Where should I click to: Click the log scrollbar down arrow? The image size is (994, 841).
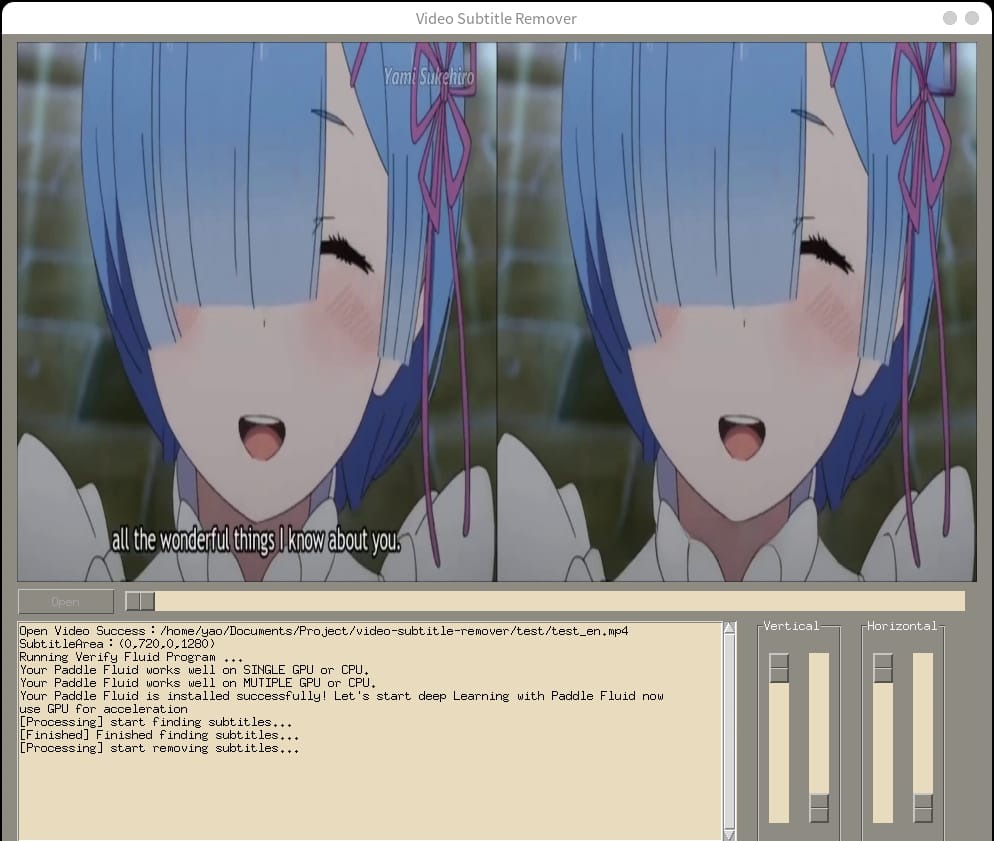[730, 834]
